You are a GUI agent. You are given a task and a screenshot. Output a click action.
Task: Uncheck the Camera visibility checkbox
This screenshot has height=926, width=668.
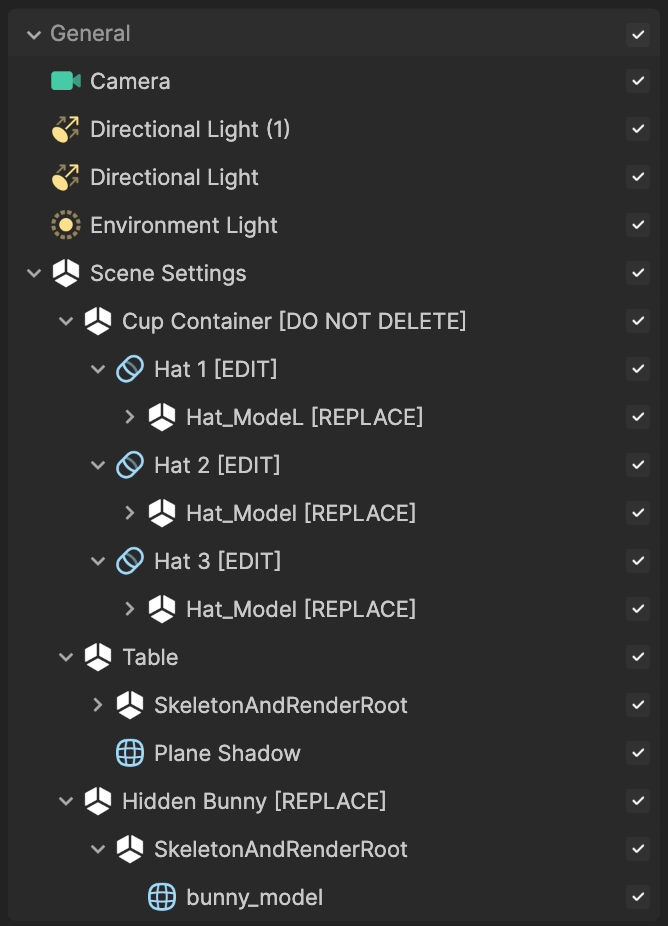pyautogui.click(x=638, y=81)
